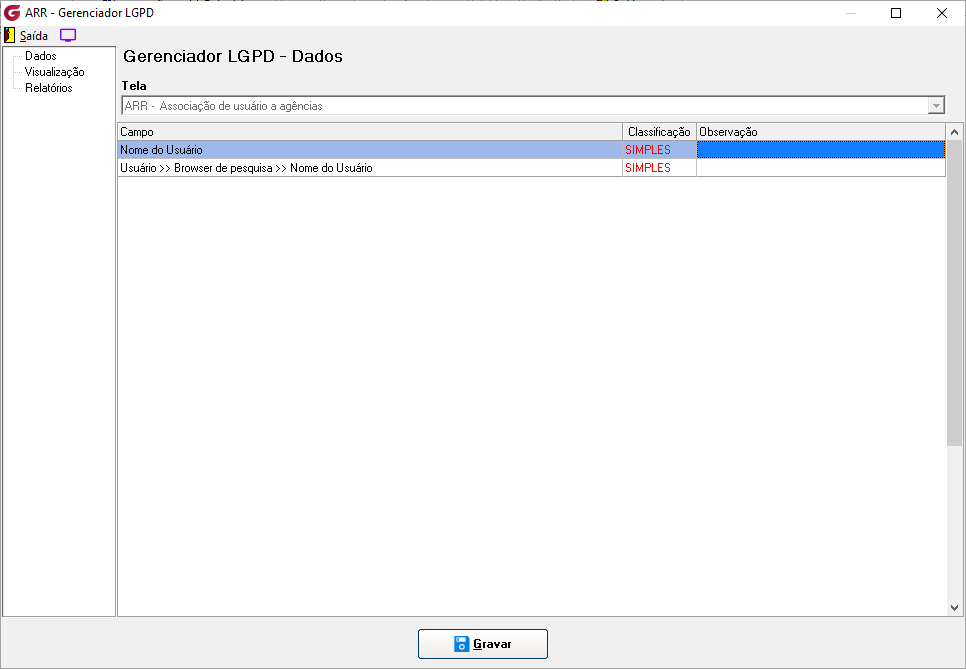
Task: Click the purple monitor screen icon
Action: (x=68, y=35)
